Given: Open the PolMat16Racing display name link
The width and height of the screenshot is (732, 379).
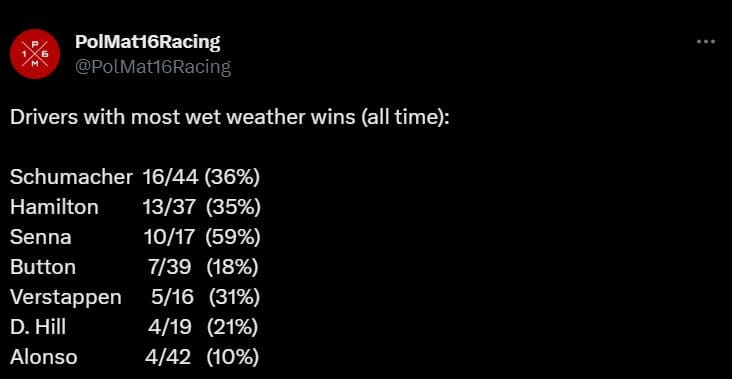Looking at the screenshot, I should point(148,42).
